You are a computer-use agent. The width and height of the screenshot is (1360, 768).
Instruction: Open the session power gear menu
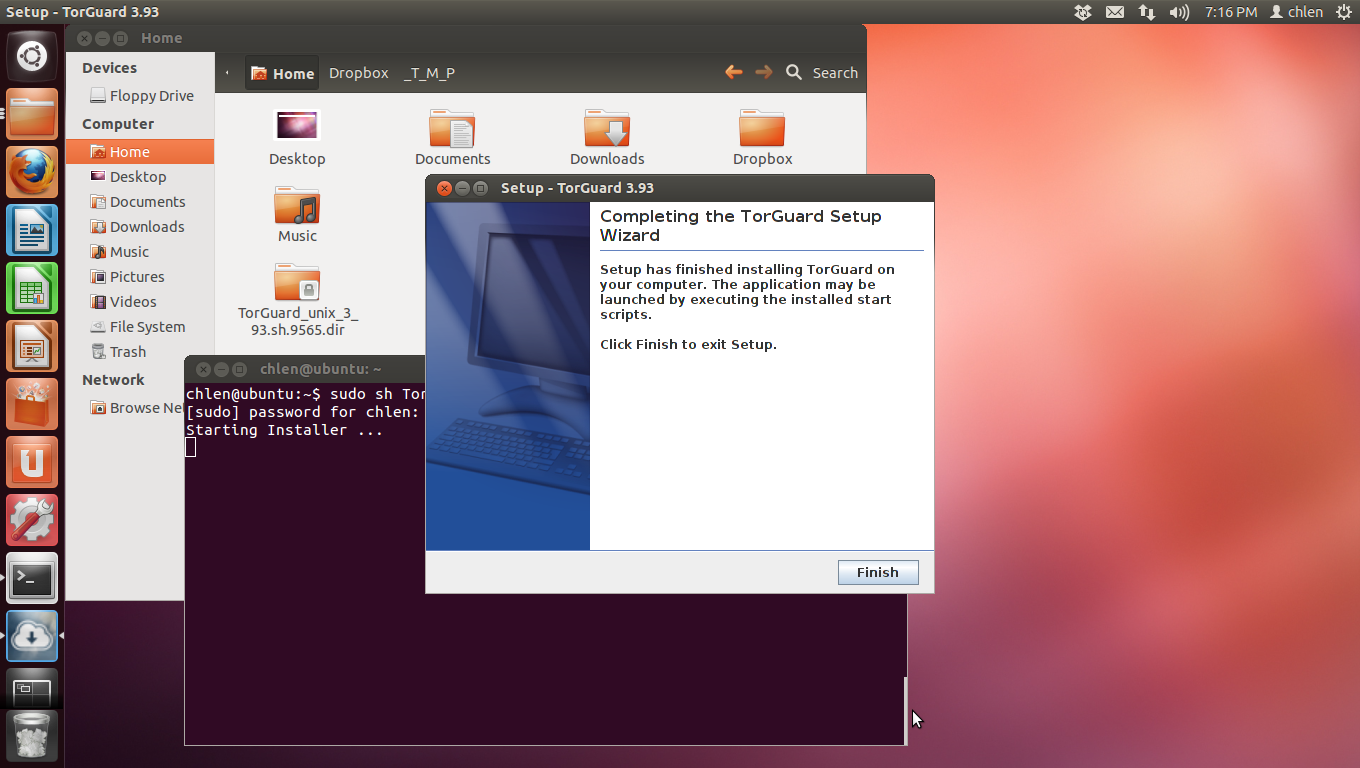1343,12
